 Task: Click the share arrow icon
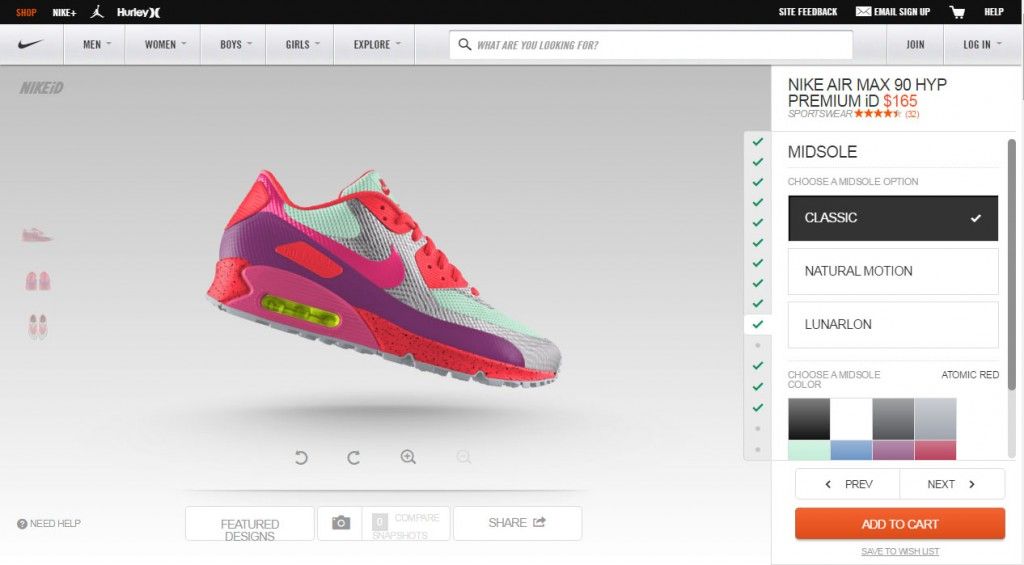click(539, 522)
